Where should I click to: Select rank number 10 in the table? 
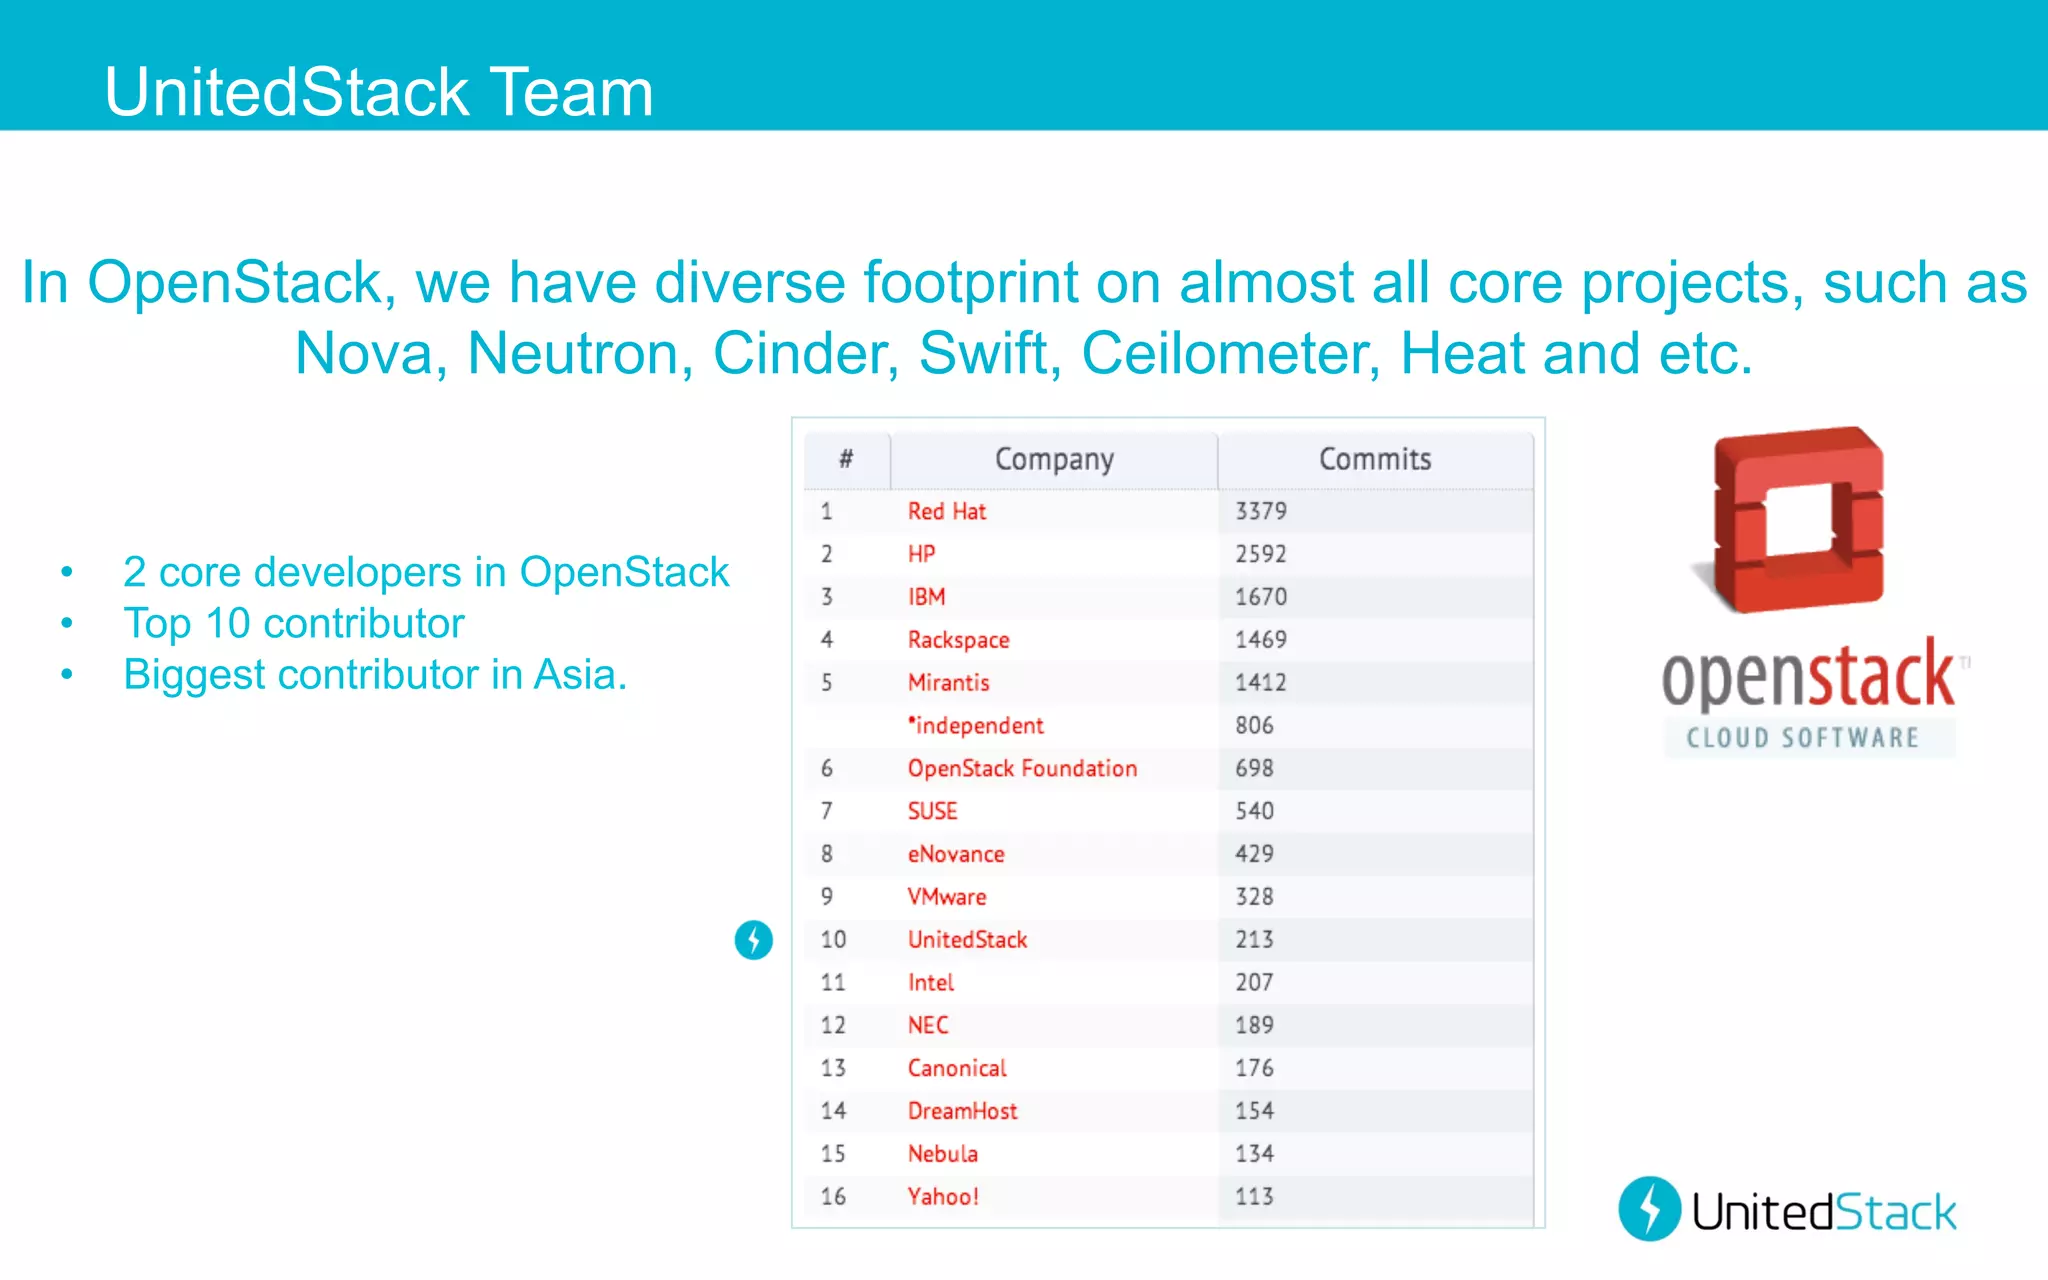833,940
